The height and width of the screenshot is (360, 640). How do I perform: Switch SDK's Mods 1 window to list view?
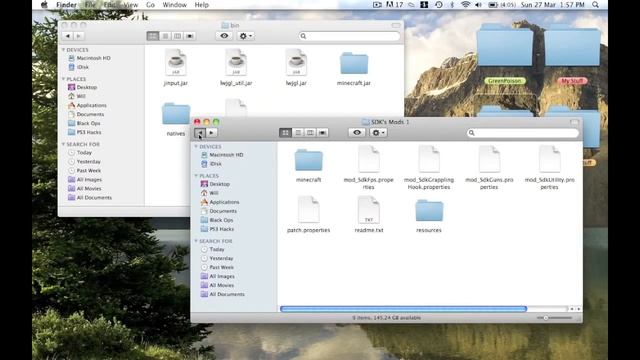tap(298, 133)
